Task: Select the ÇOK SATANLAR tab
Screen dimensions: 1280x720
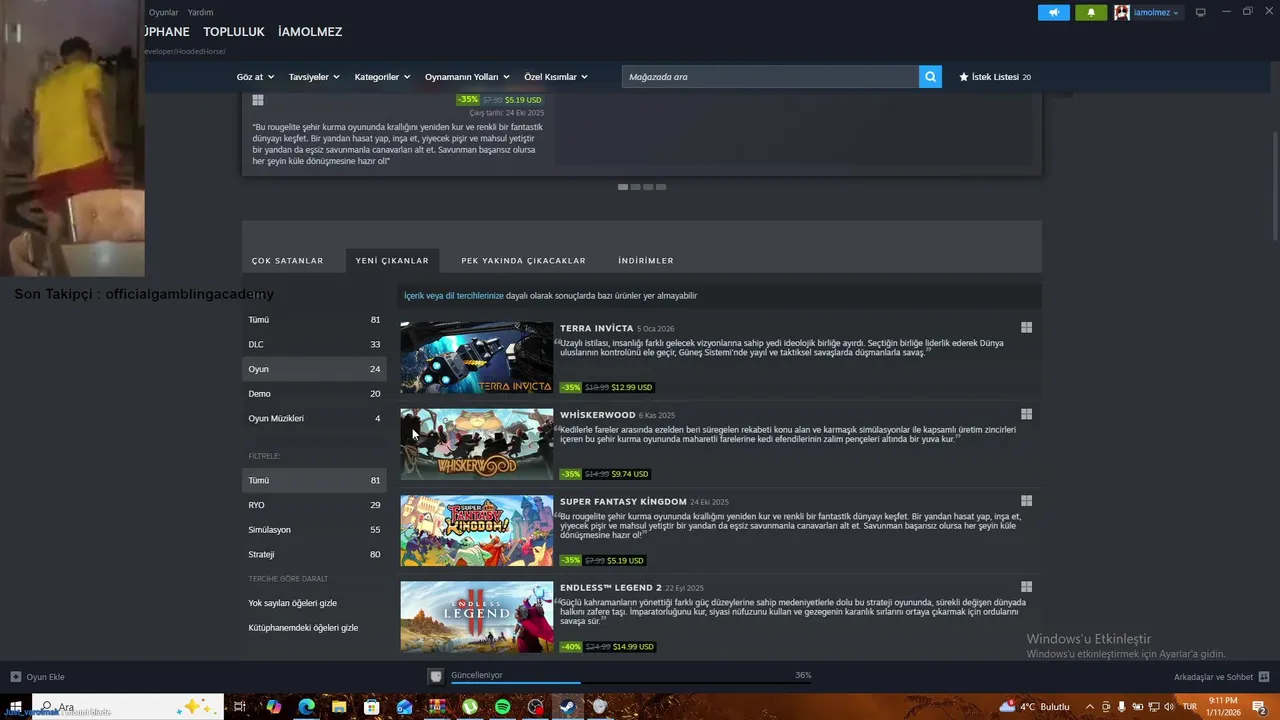Action: (x=287, y=261)
